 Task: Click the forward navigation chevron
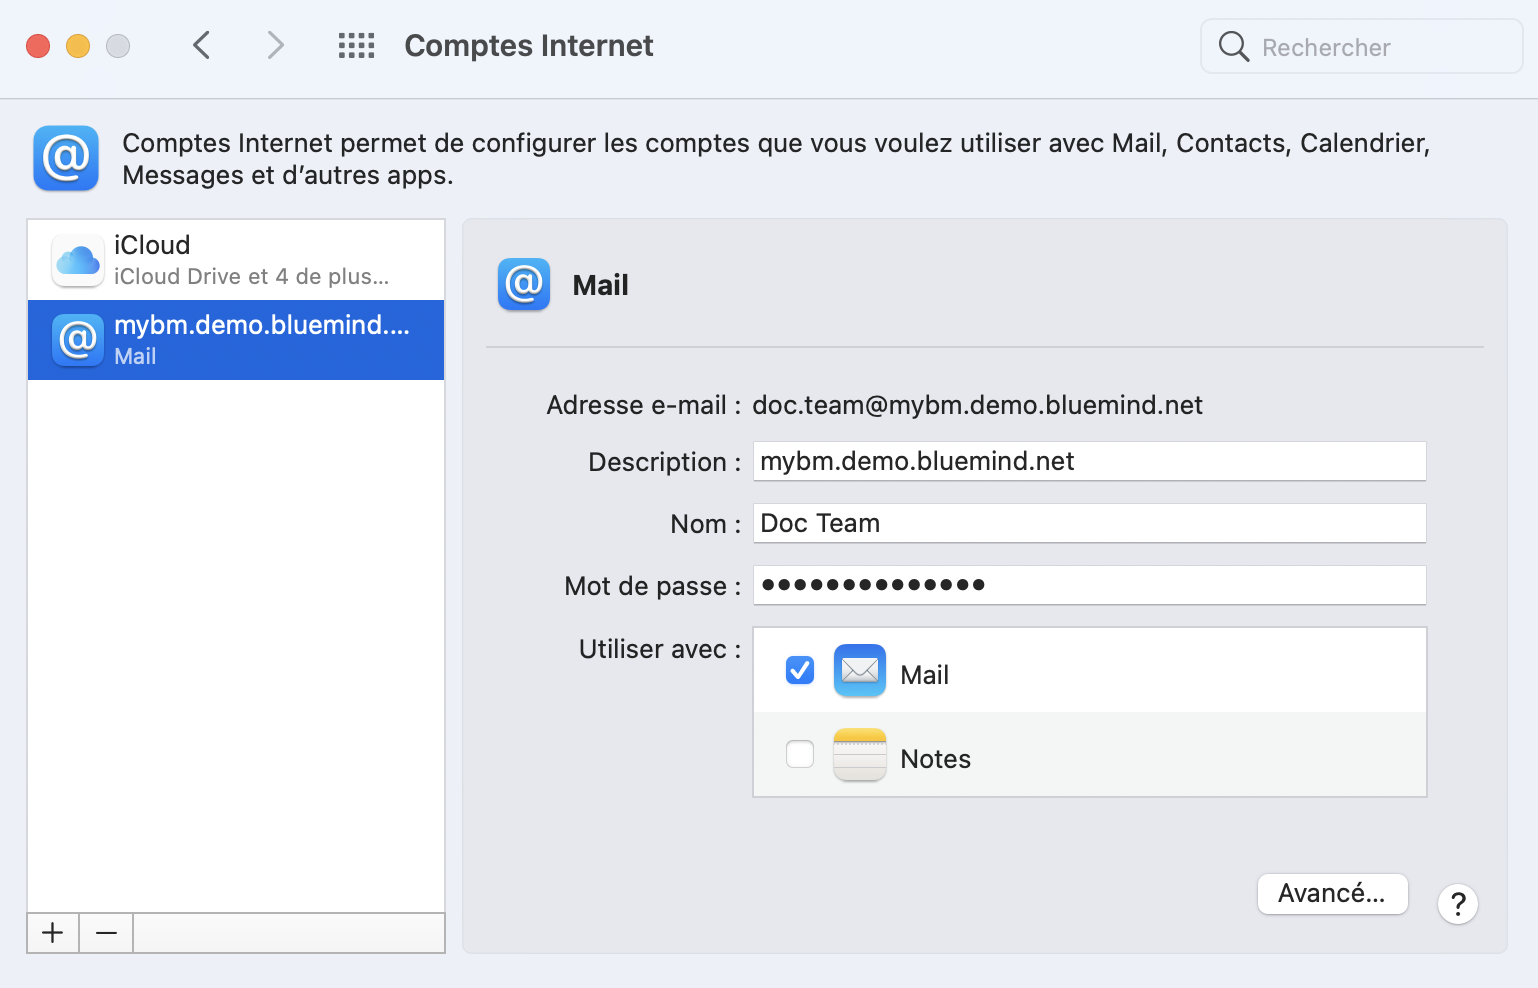tap(275, 45)
